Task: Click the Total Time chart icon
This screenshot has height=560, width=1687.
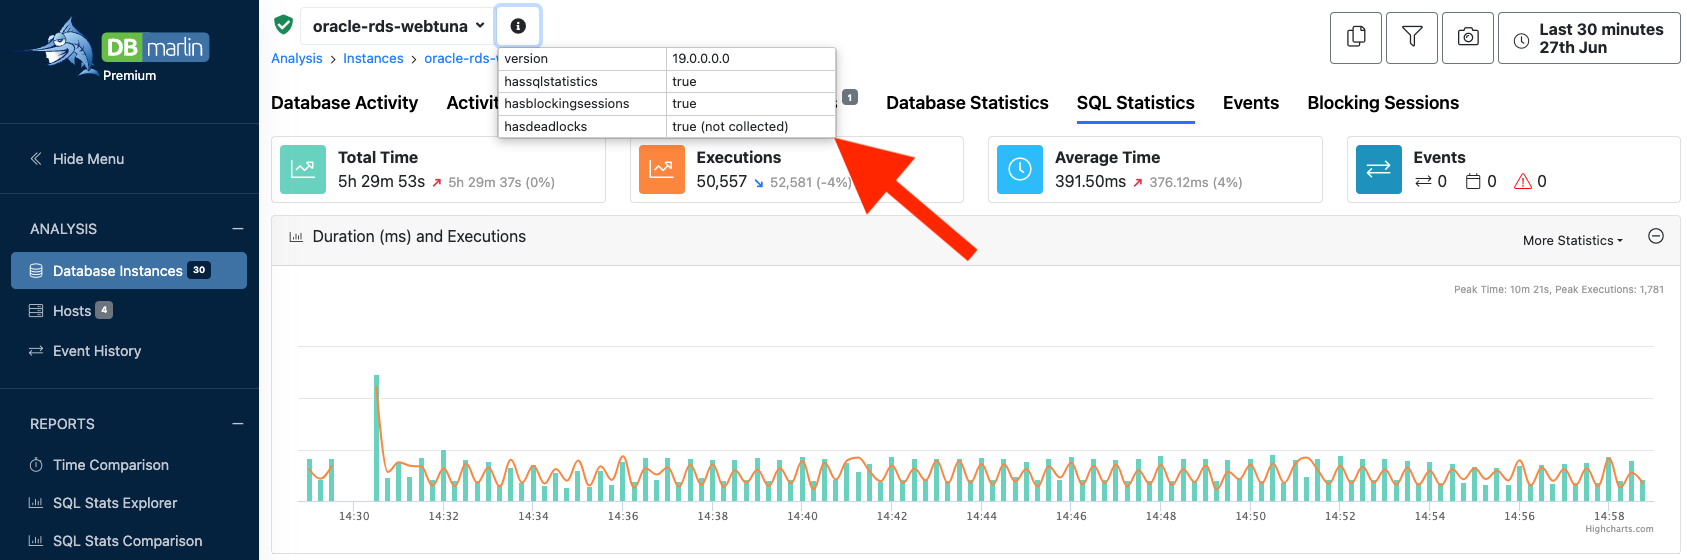Action: [x=303, y=170]
